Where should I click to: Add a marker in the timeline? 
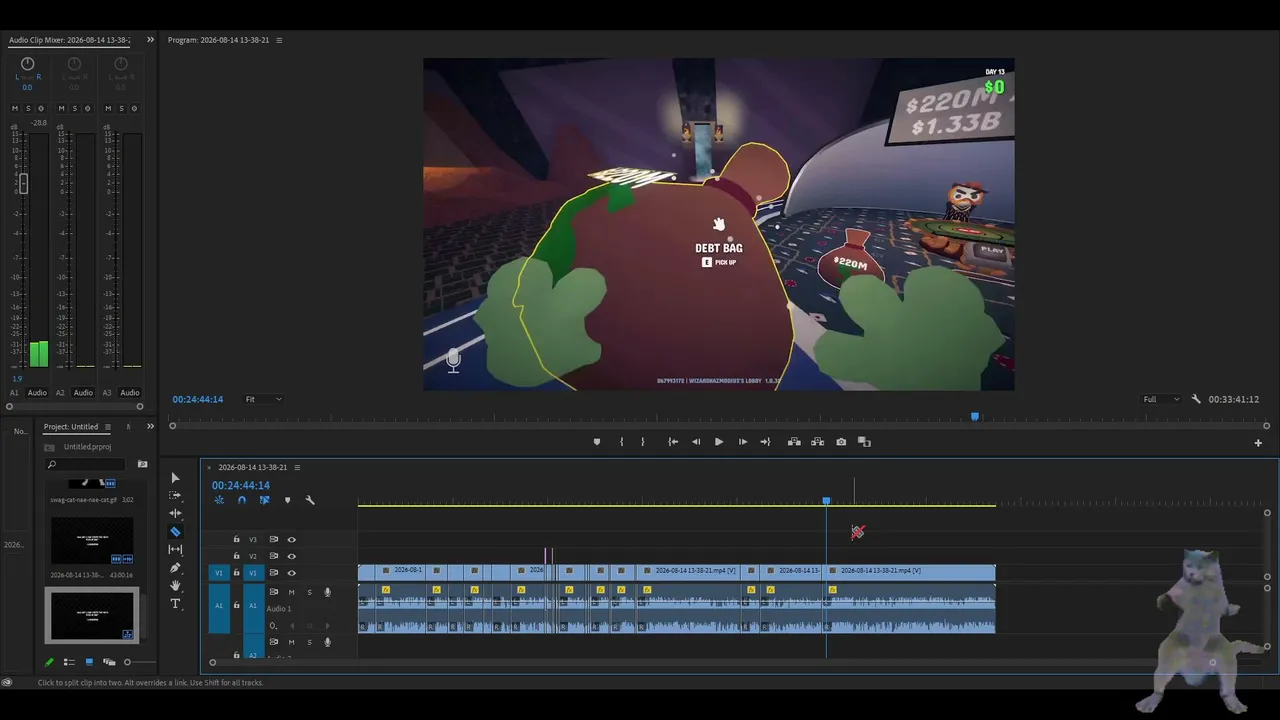click(x=287, y=500)
